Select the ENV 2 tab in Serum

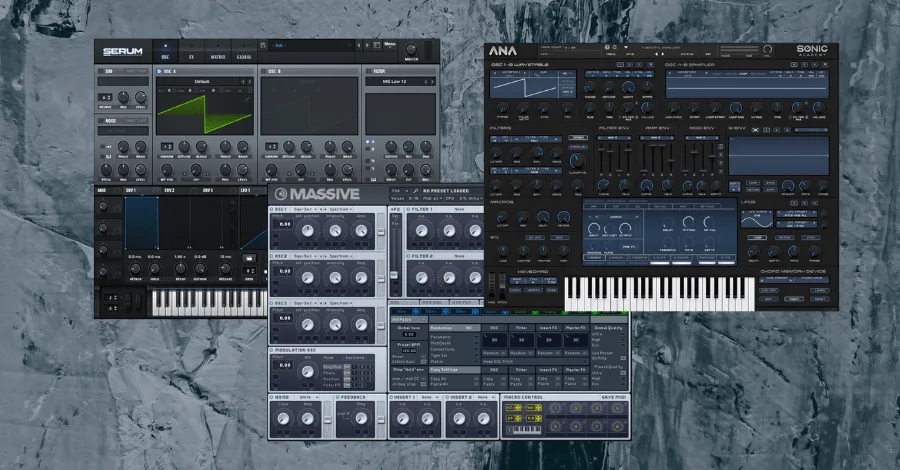[x=169, y=191]
